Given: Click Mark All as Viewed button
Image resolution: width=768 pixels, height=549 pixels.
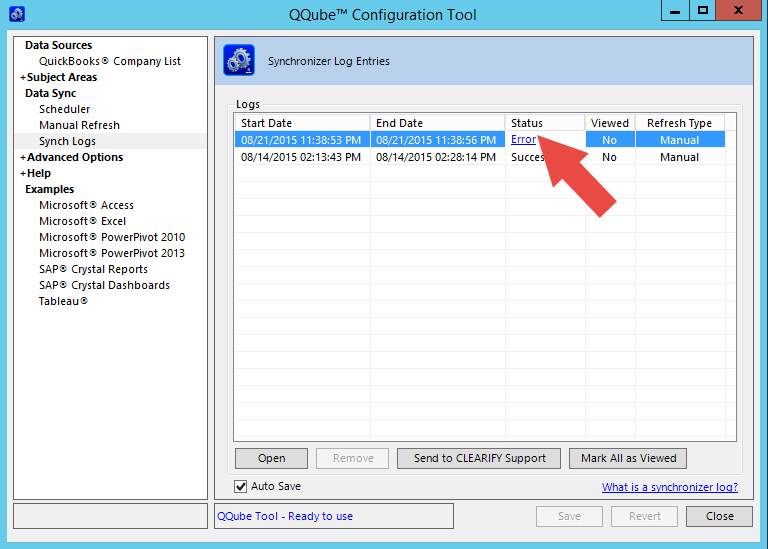Looking at the screenshot, I should (x=628, y=458).
